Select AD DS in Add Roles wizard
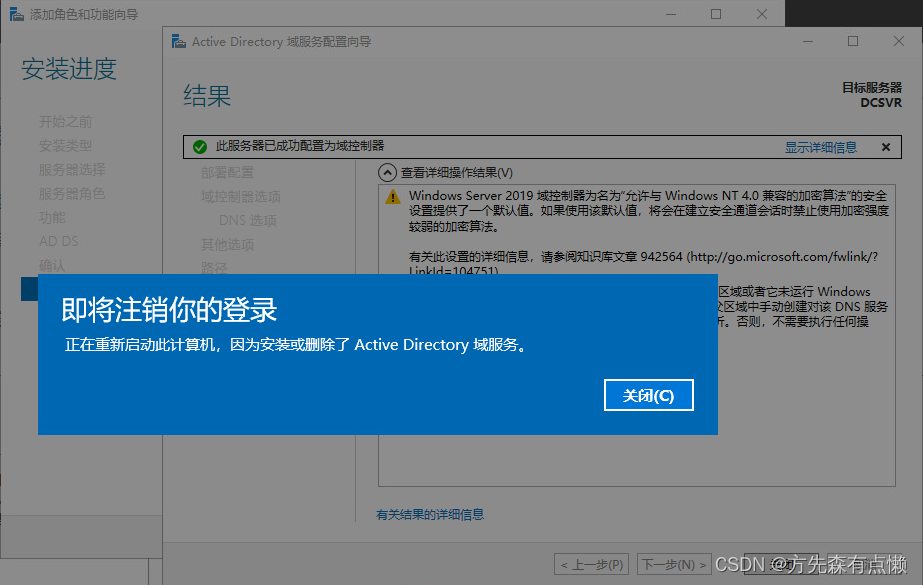923x585 pixels. [x=58, y=241]
